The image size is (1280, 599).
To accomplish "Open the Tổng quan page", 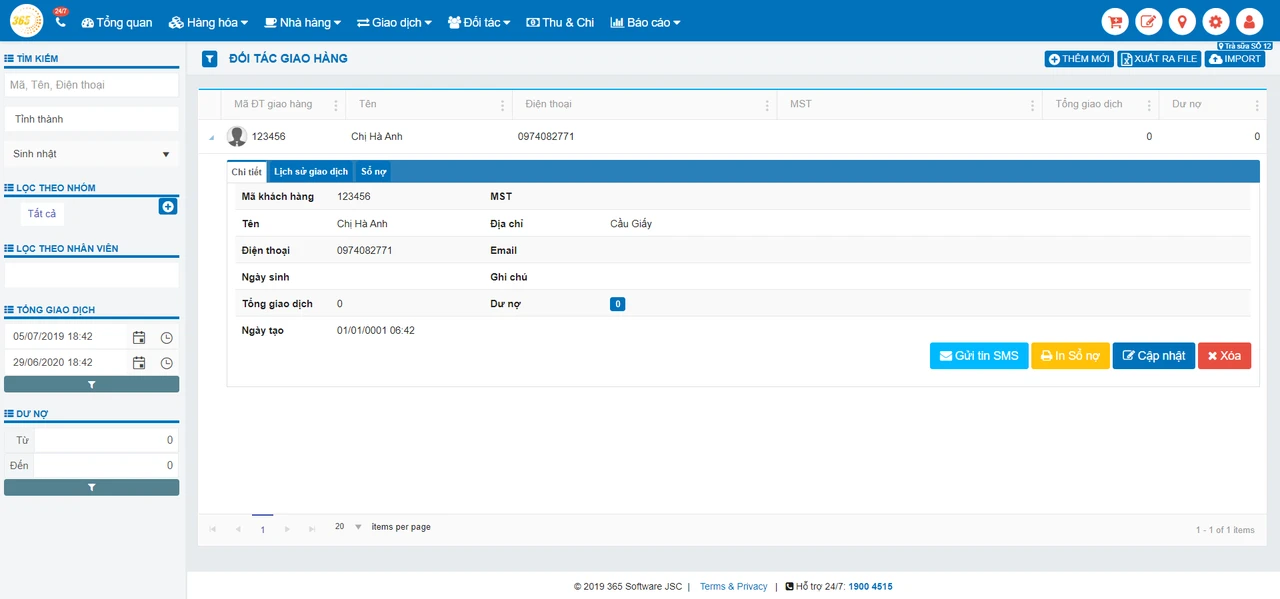I will coord(117,22).
